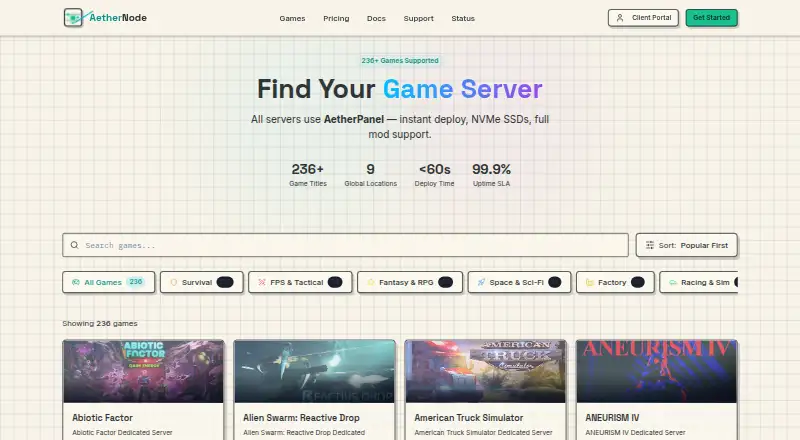This screenshot has height=440, width=800.
Task: Select the All Games filter tab
Action: coord(108,282)
